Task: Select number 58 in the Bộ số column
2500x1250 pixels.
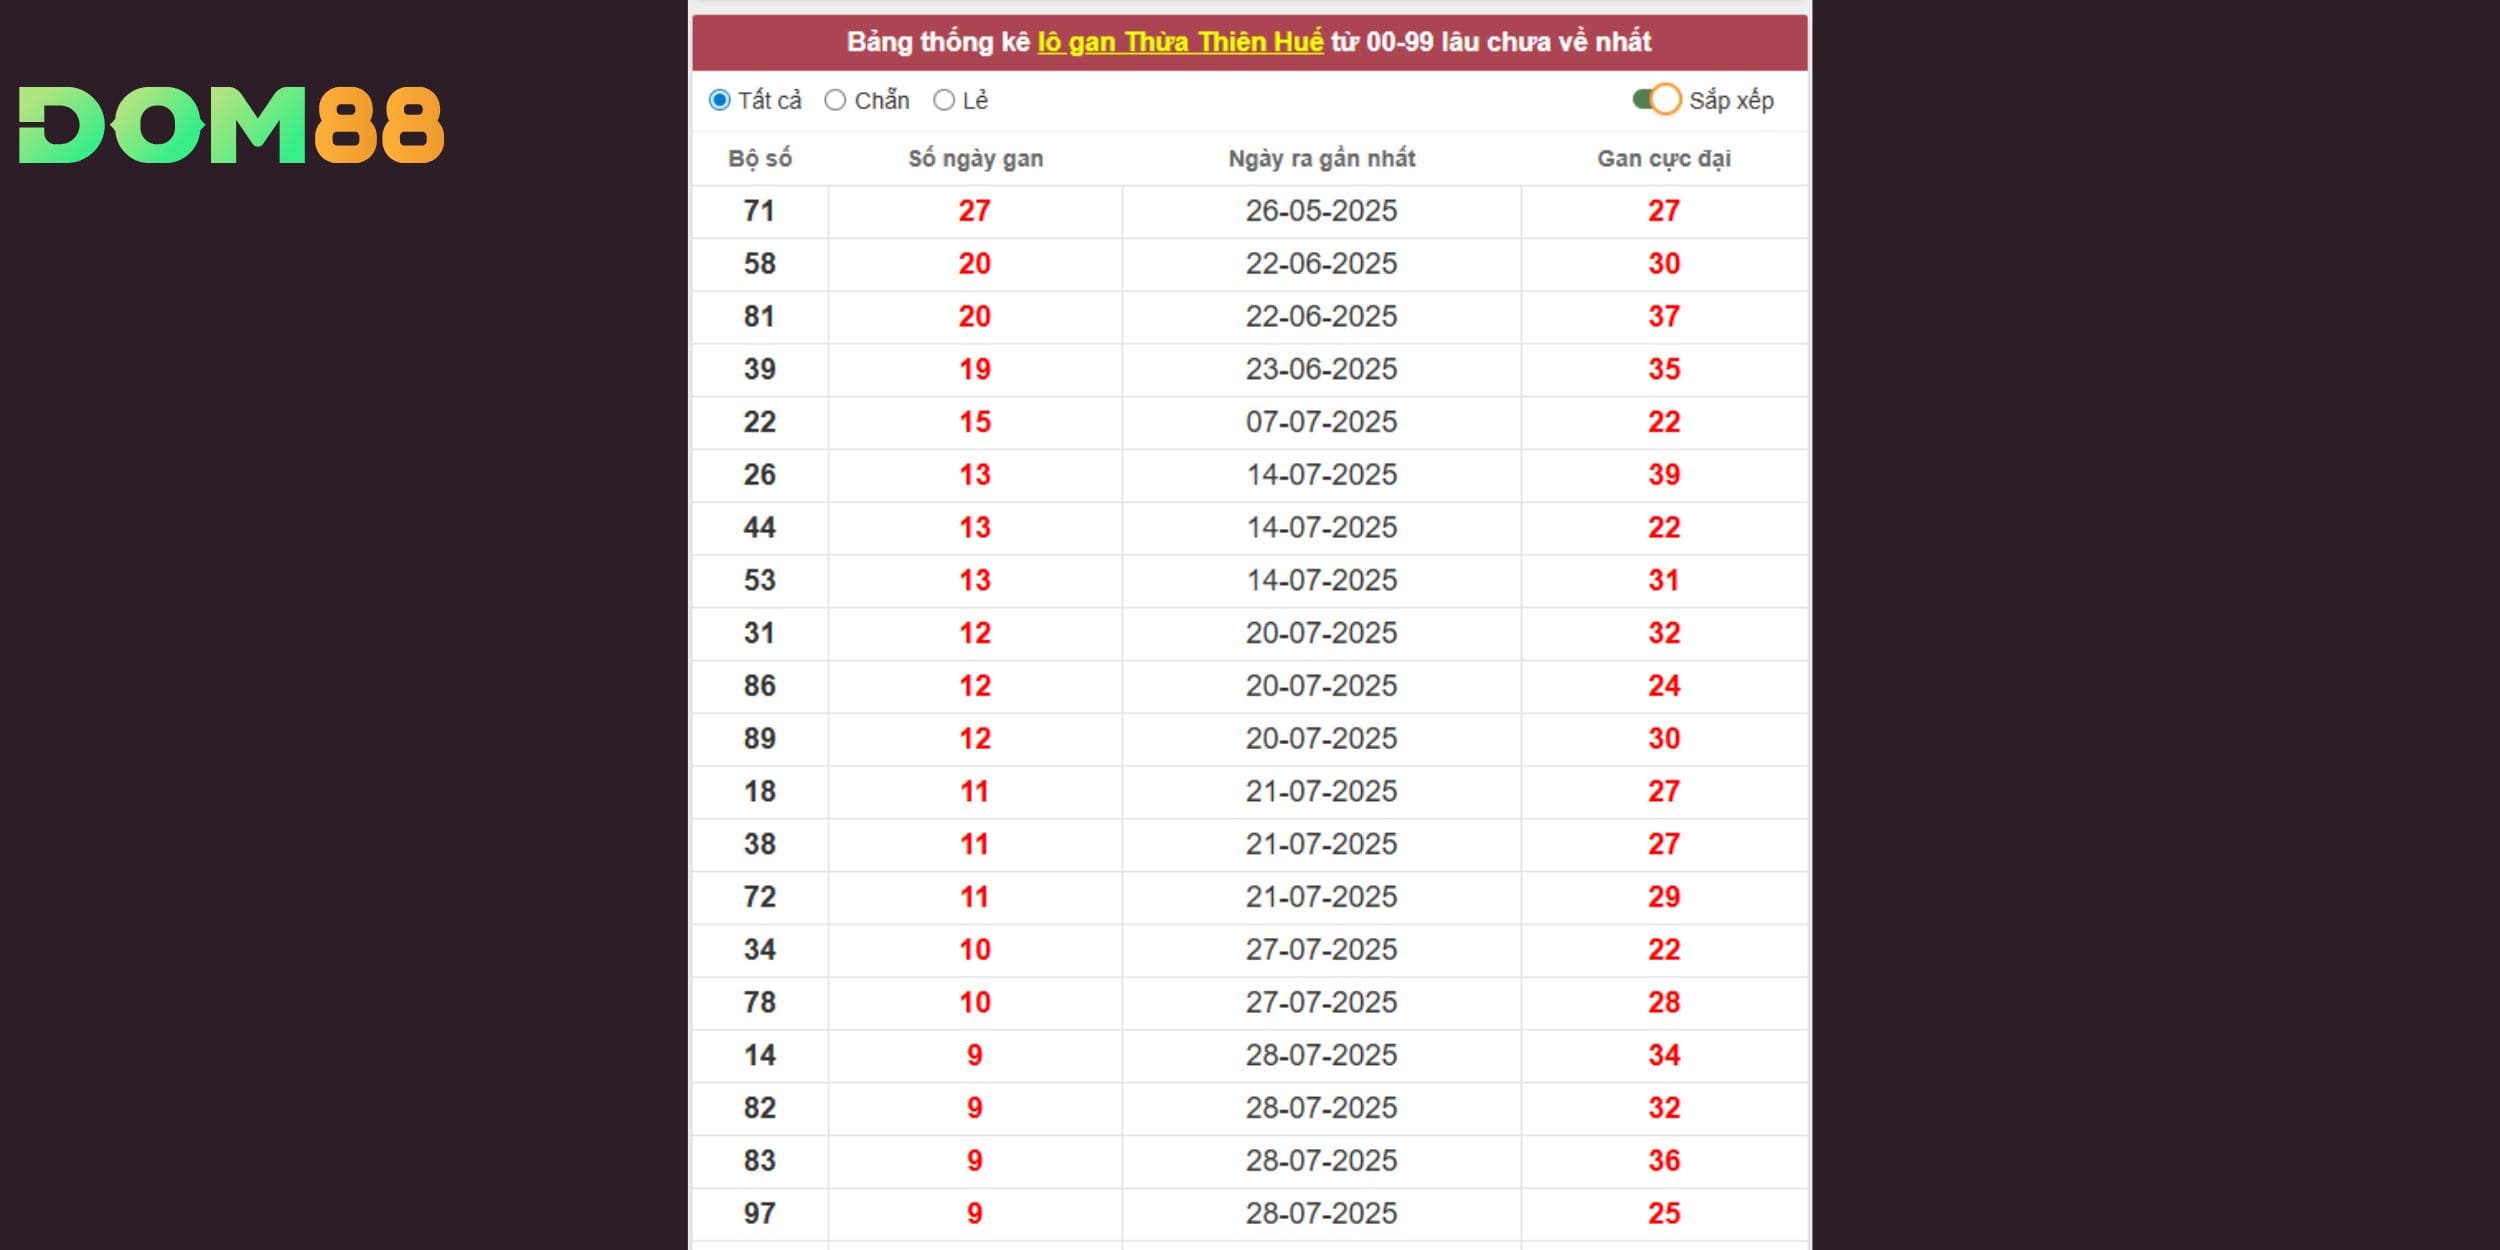Action: (760, 264)
